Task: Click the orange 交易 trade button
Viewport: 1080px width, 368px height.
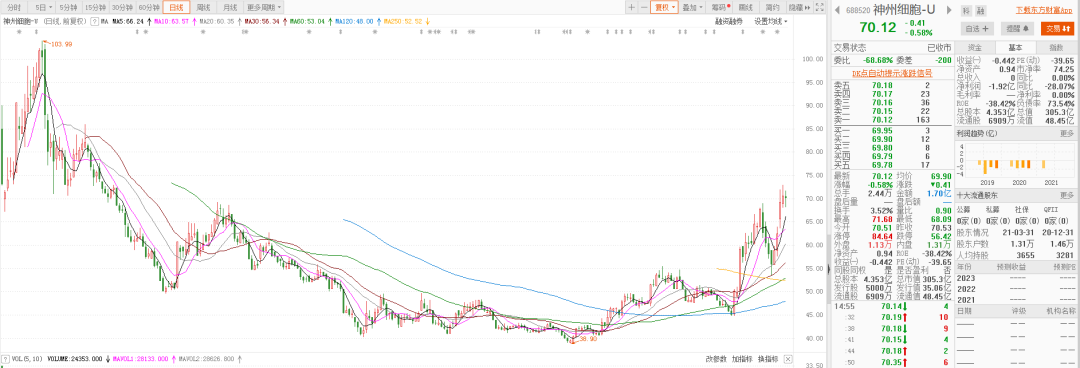Action: point(1057,28)
